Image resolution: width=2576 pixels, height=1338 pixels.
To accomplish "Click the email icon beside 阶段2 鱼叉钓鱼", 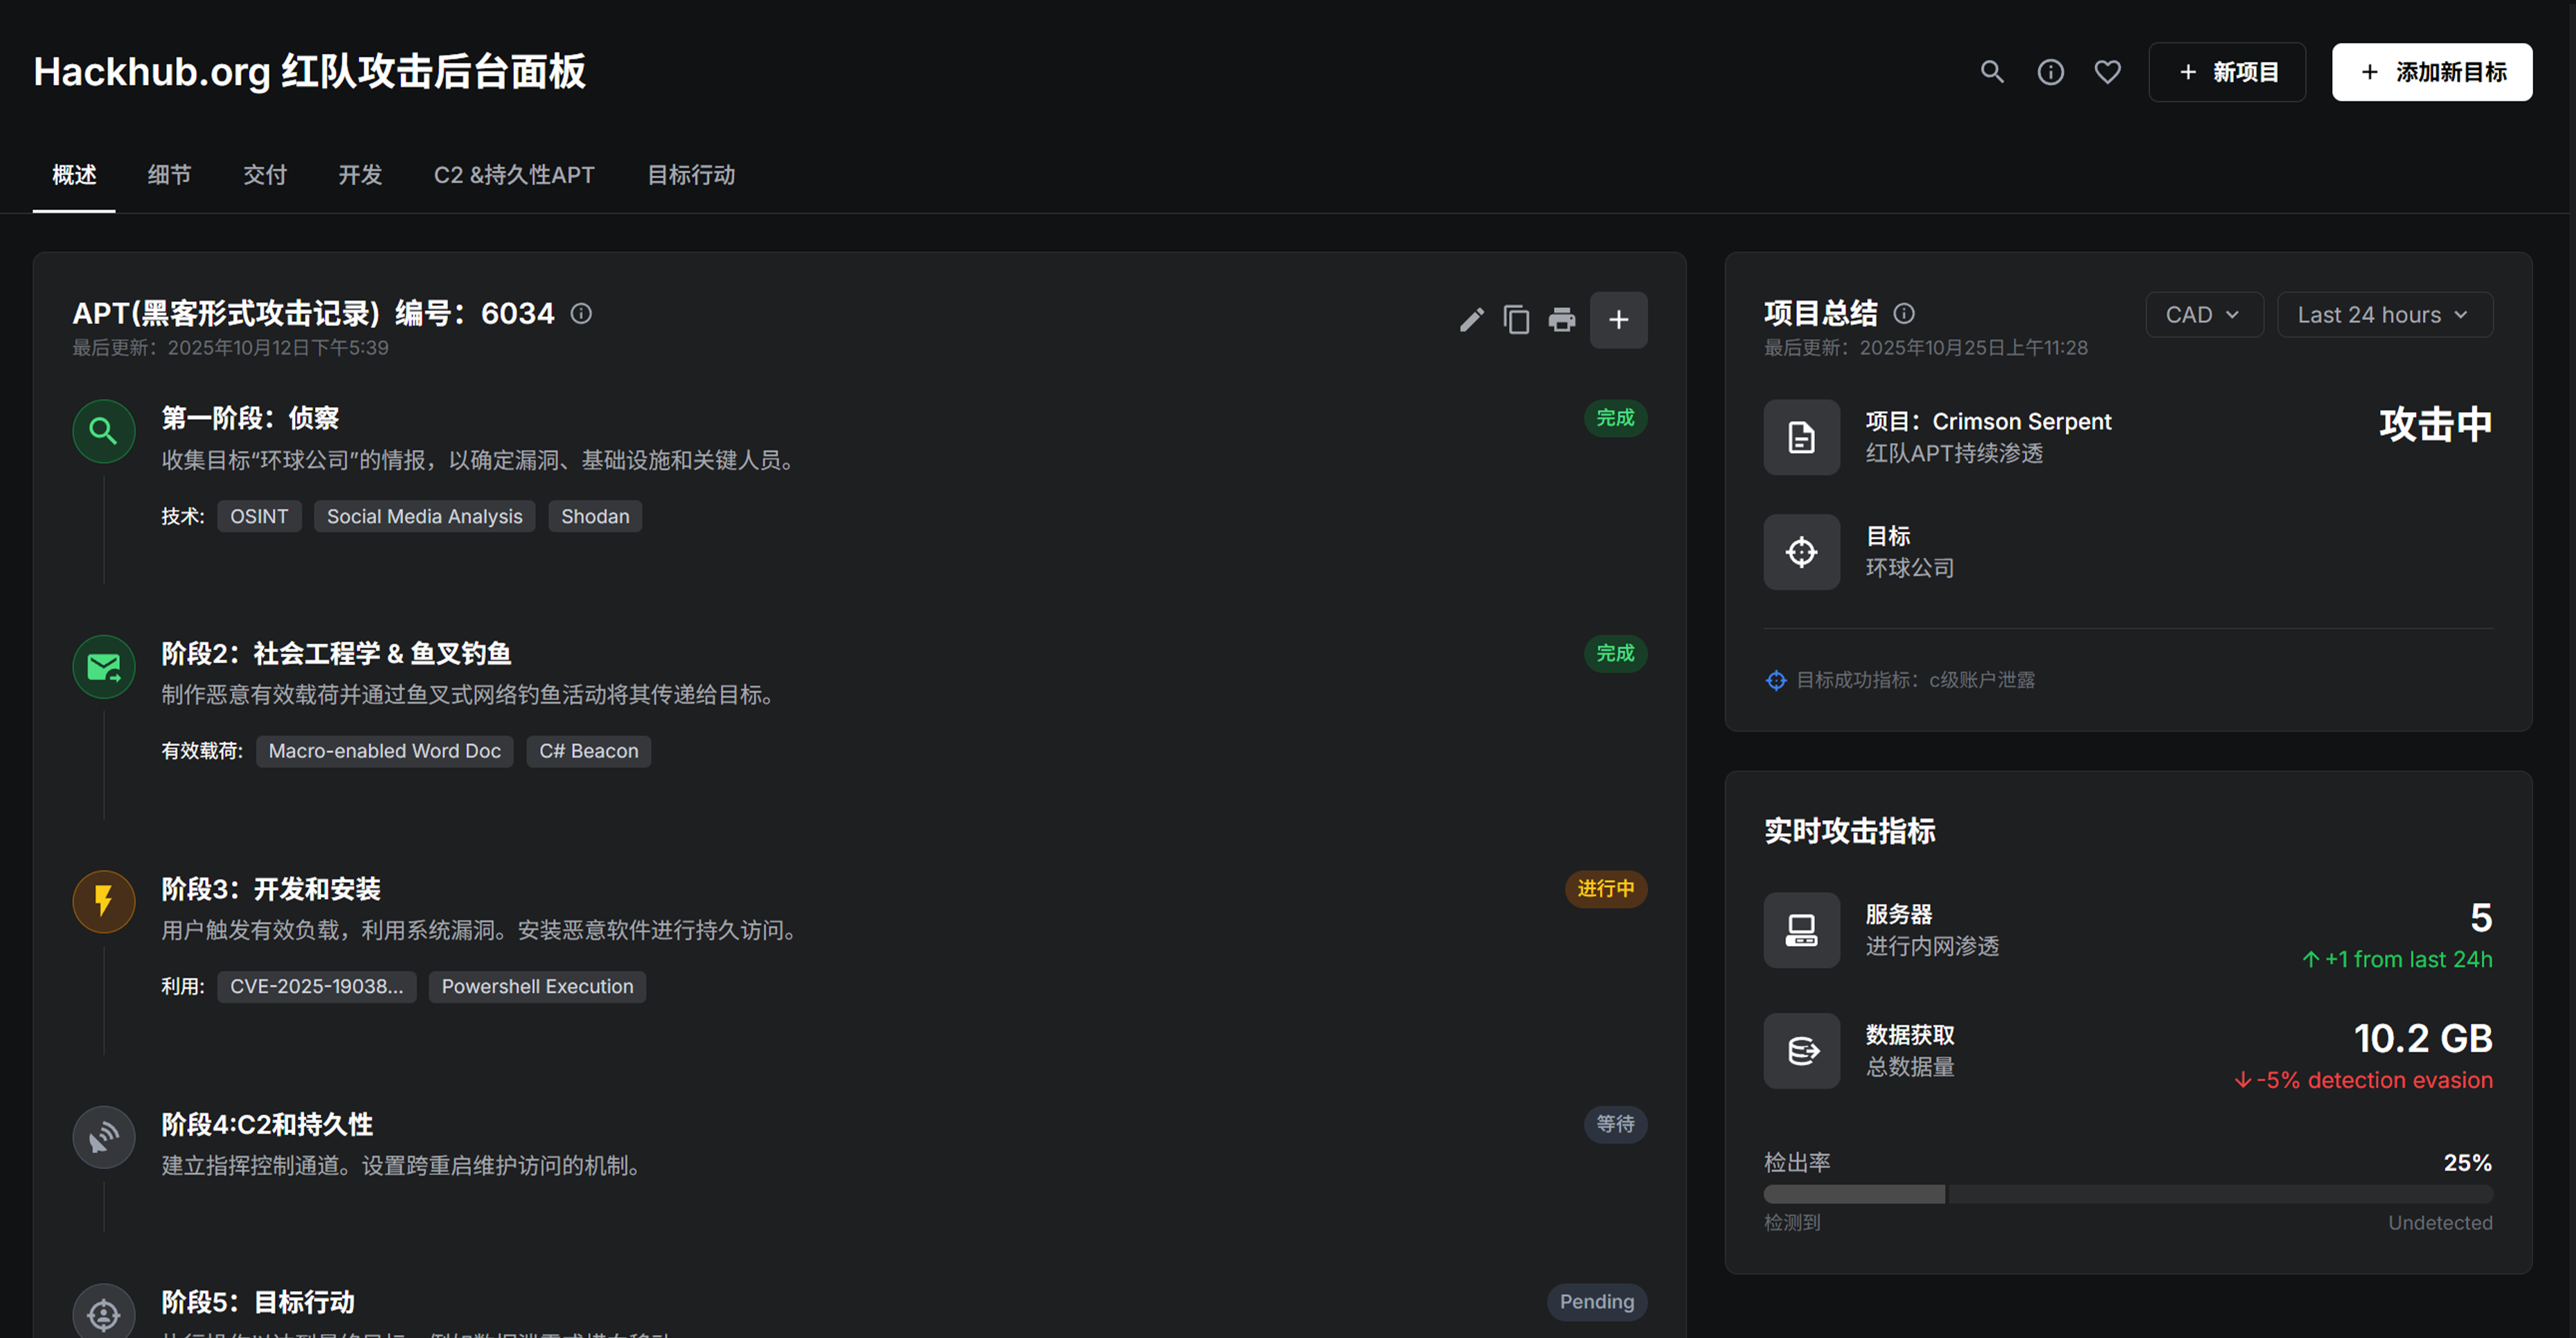I will 103,666.
